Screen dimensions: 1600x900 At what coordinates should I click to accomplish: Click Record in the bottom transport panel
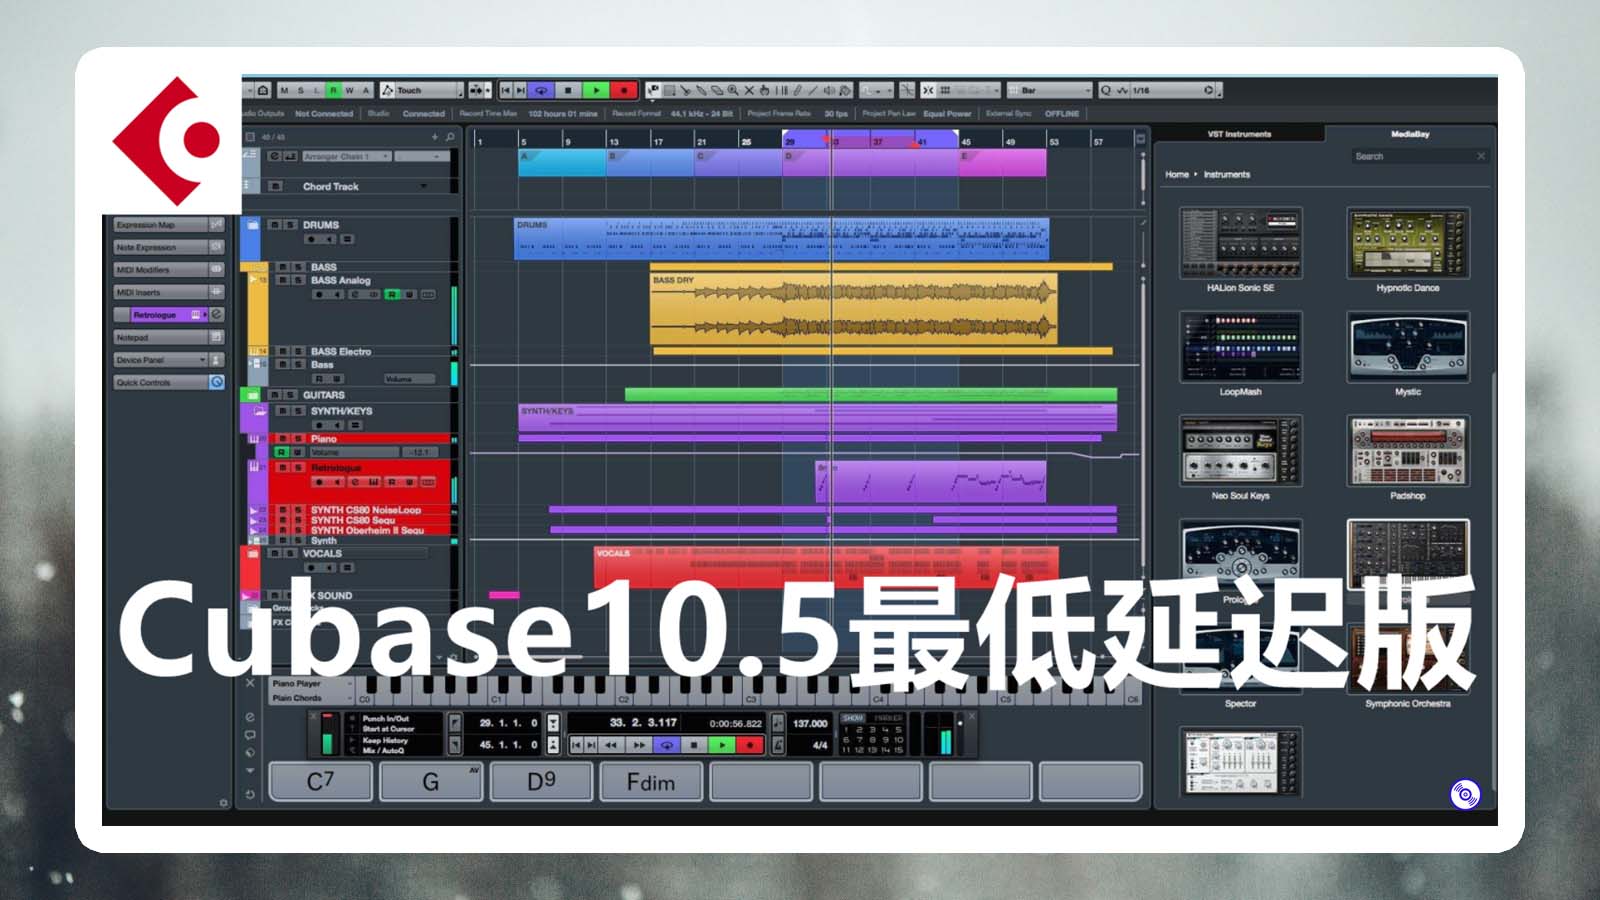(749, 745)
